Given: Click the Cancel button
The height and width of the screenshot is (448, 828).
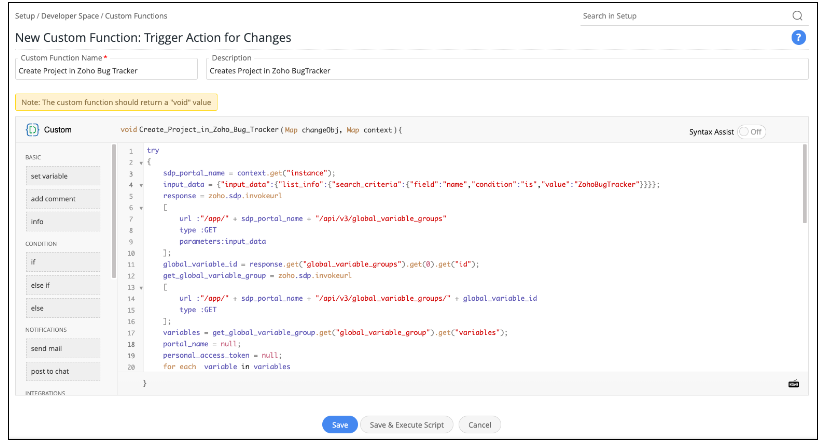Looking at the screenshot, I should [x=479, y=425].
